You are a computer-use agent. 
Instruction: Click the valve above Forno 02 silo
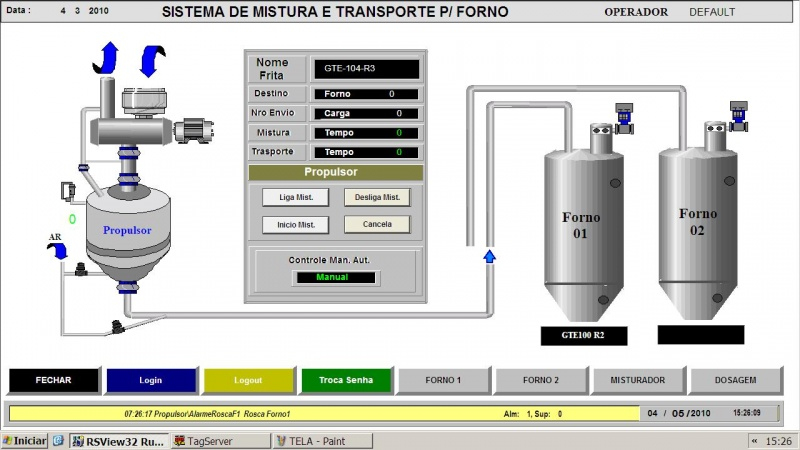pyautogui.click(x=739, y=114)
